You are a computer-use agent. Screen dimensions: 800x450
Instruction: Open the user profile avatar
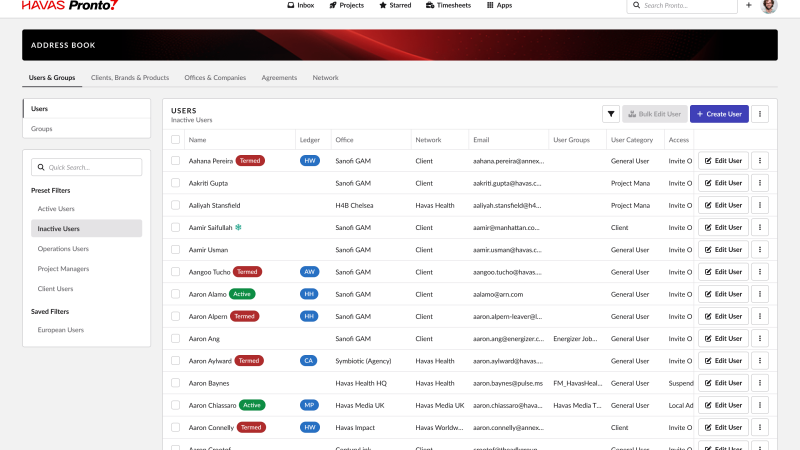(769, 6)
